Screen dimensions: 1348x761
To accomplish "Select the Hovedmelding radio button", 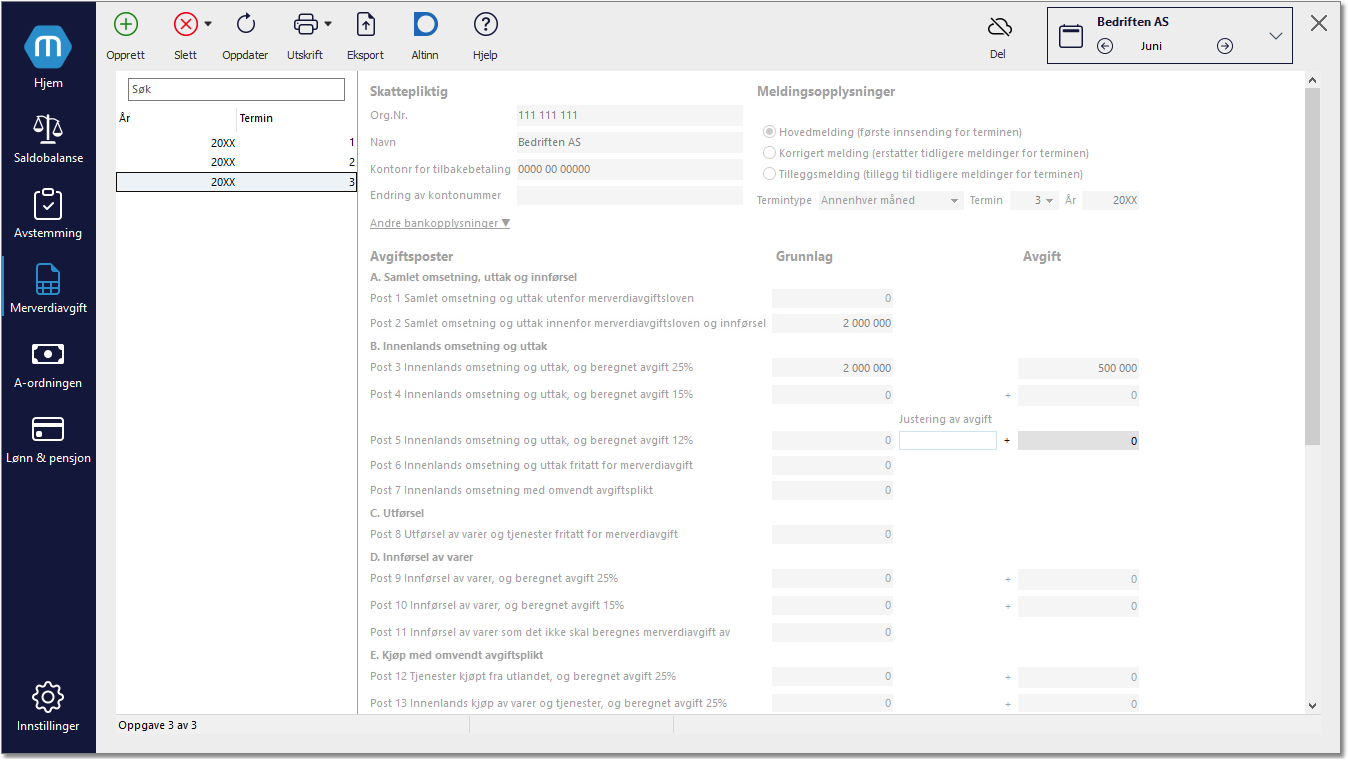I will tap(769, 132).
